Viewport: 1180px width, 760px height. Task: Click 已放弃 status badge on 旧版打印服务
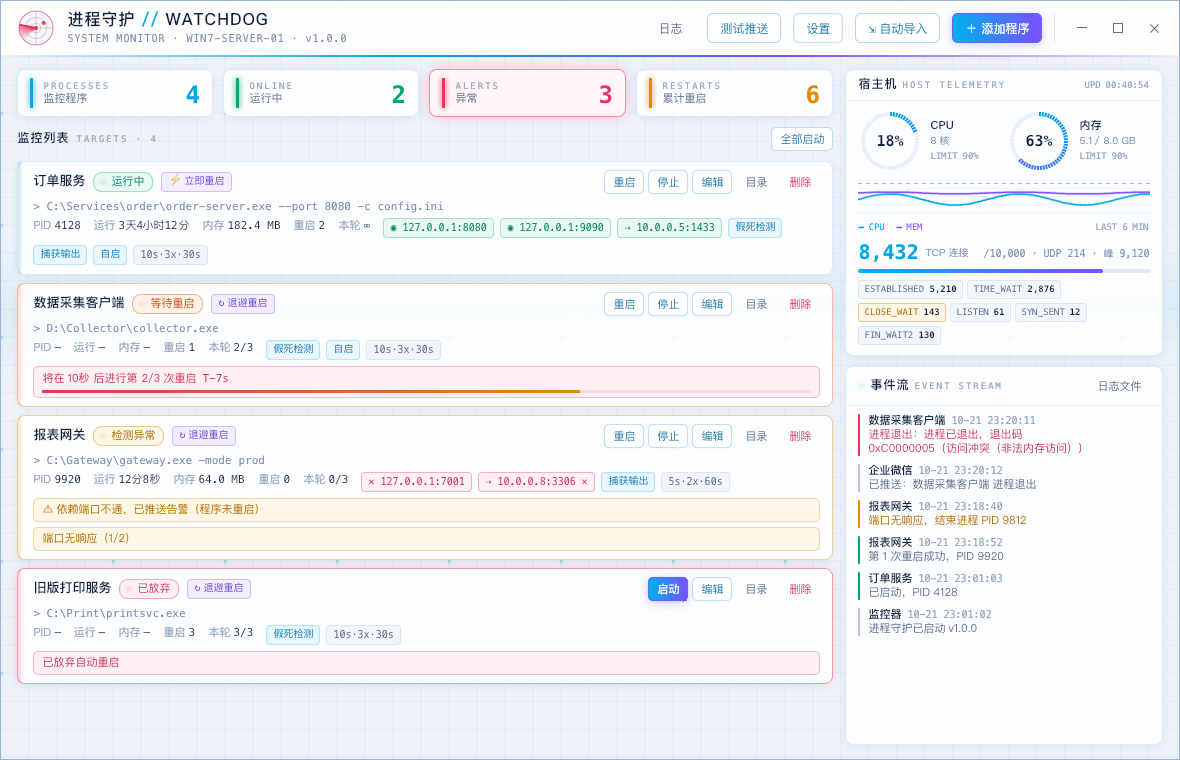pyautogui.click(x=149, y=588)
